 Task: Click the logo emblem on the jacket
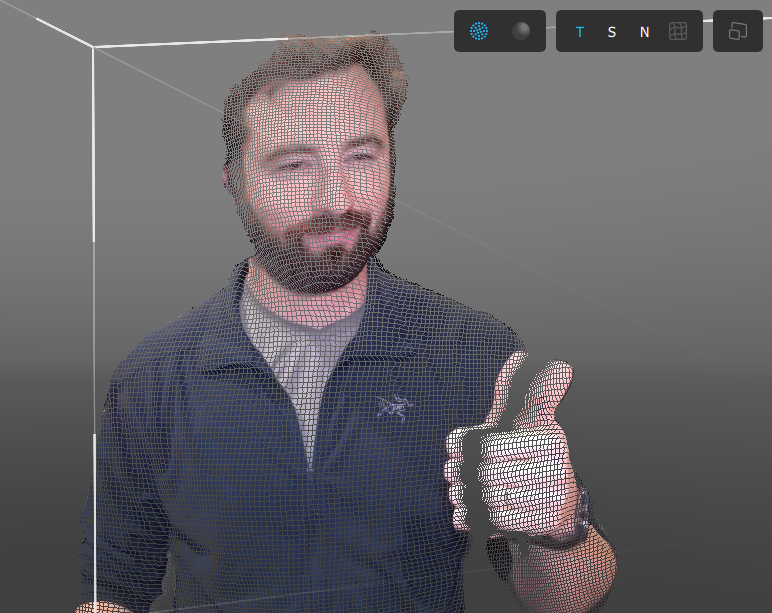(394, 407)
